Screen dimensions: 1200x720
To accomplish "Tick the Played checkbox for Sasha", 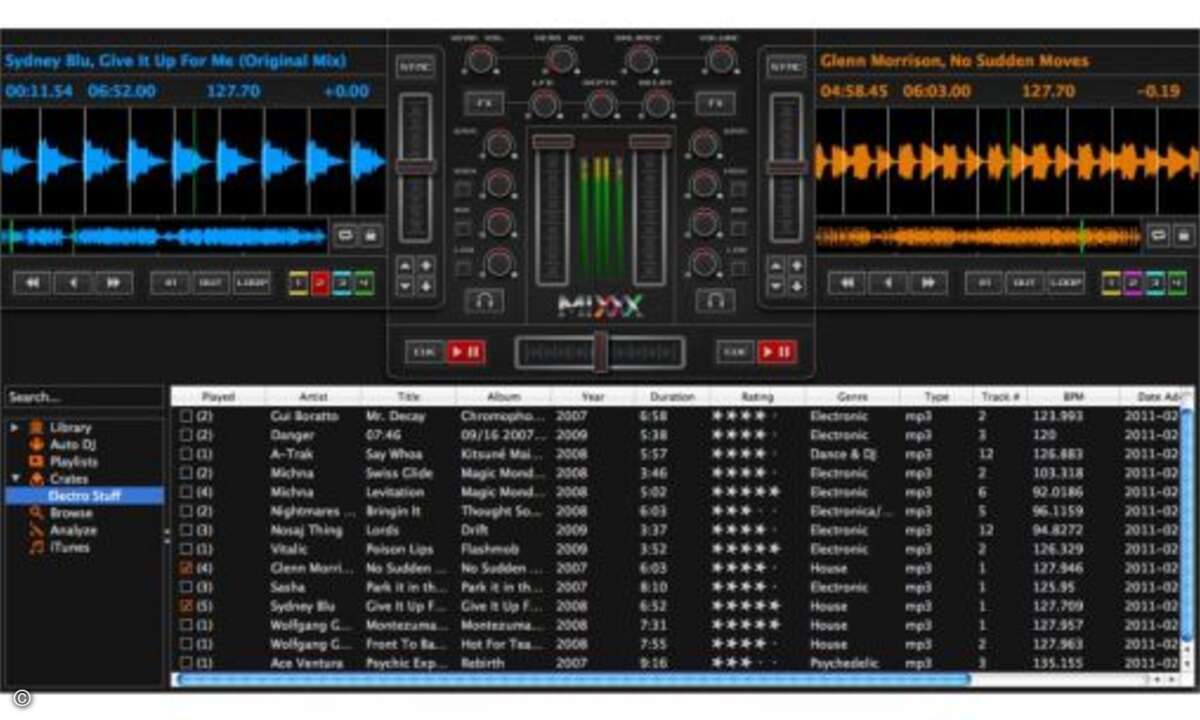I will tap(185, 587).
